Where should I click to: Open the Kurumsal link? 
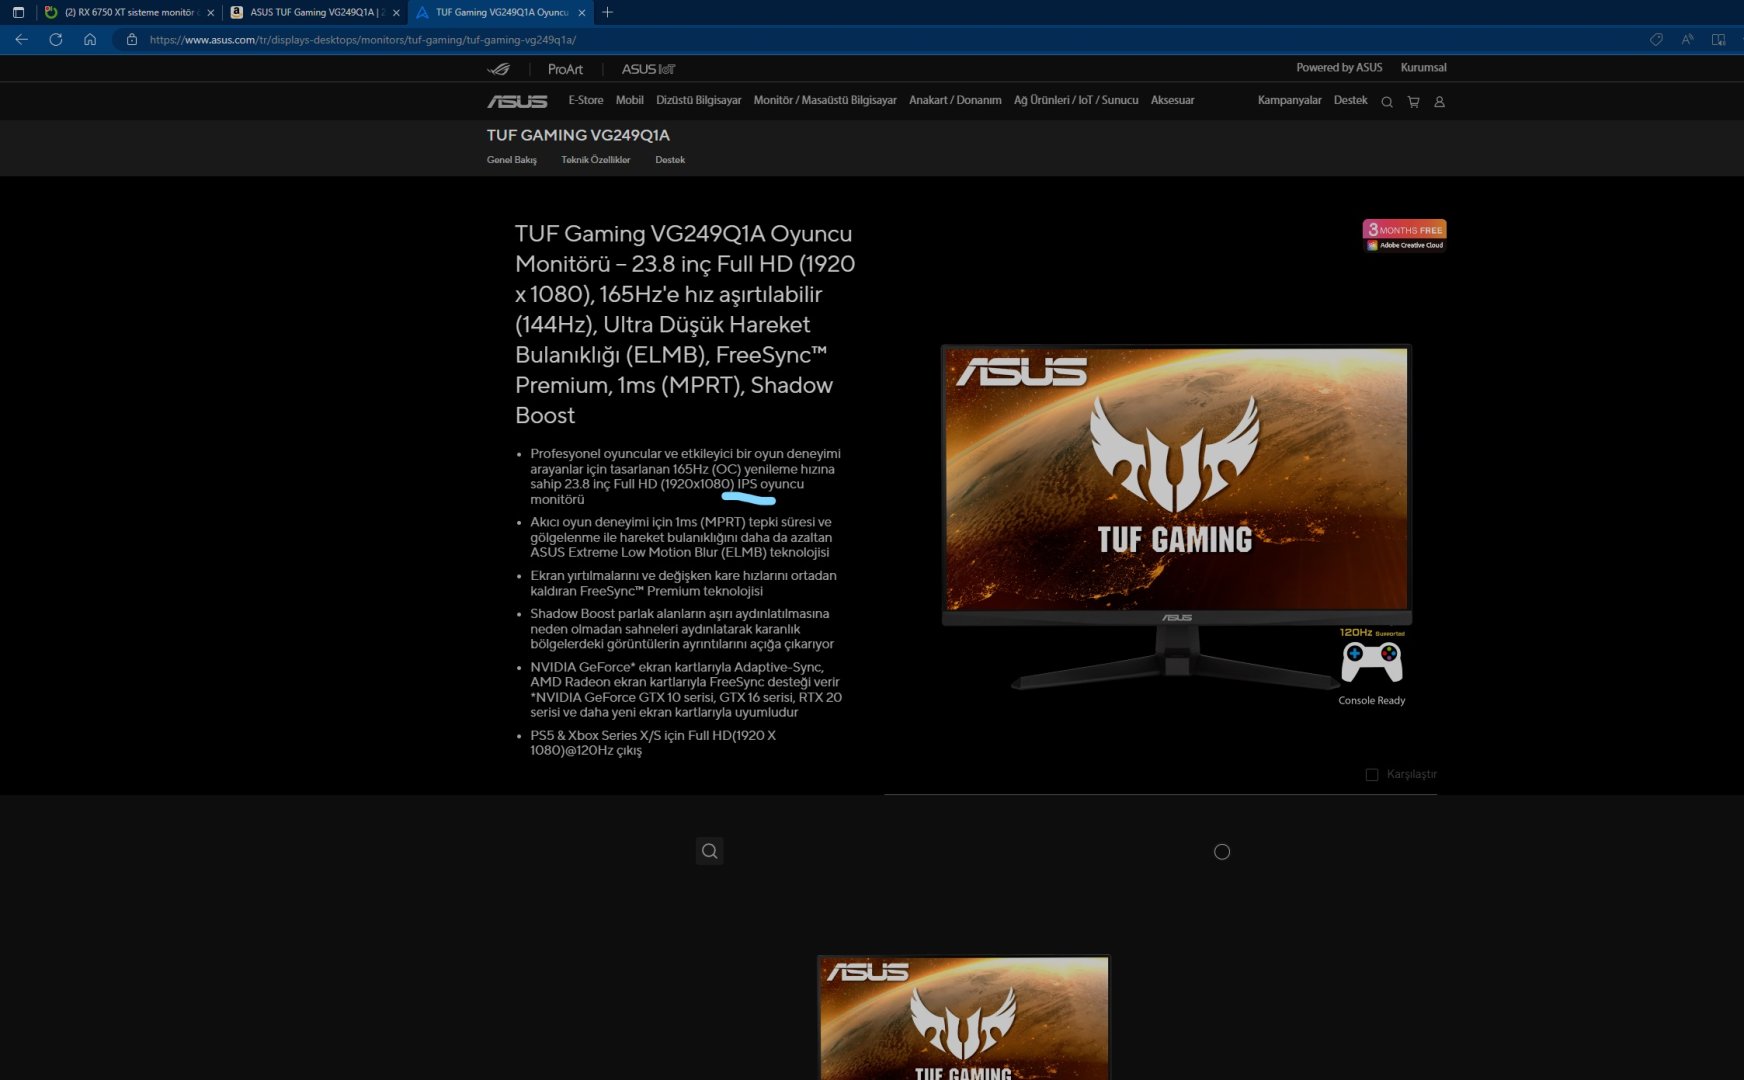pos(1423,68)
